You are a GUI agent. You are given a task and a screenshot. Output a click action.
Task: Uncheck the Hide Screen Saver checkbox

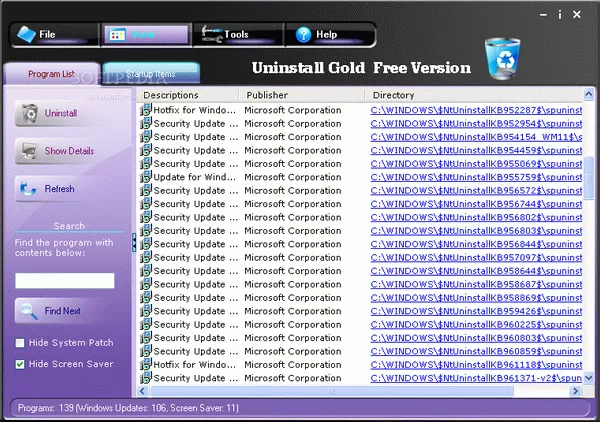coord(20,364)
